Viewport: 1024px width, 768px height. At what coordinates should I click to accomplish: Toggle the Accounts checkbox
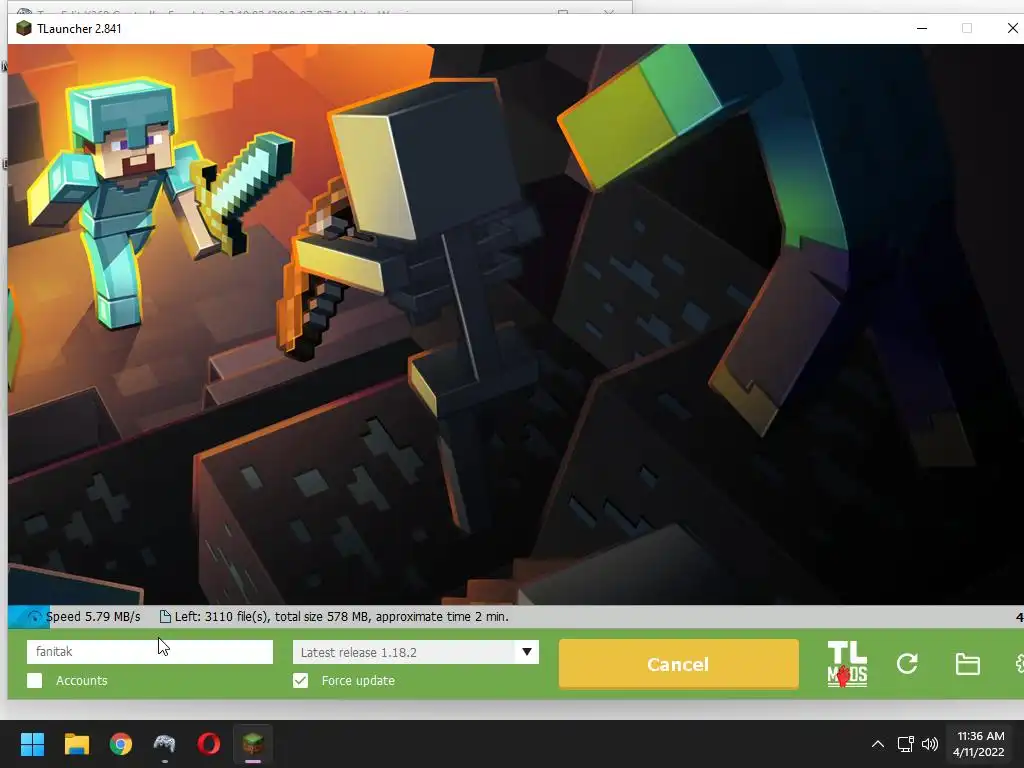[x=35, y=680]
